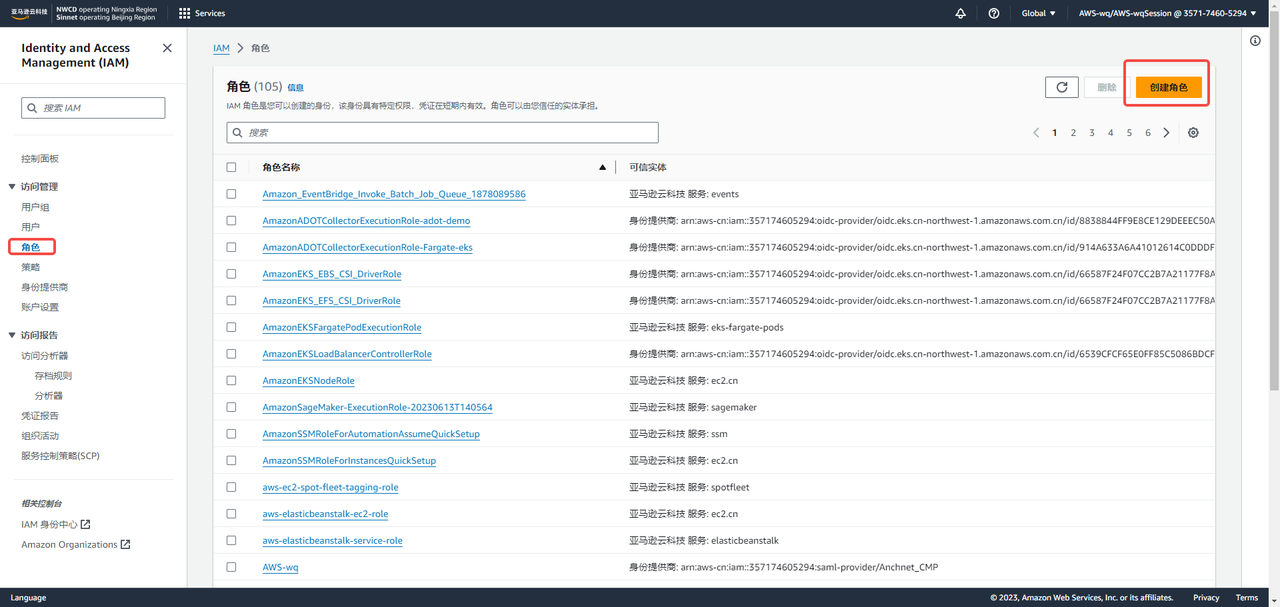Open the Language selector in footer

(x=28, y=598)
